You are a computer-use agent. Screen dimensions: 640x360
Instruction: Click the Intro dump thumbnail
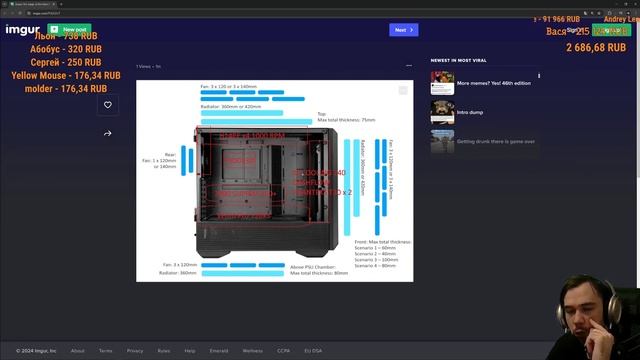442,112
